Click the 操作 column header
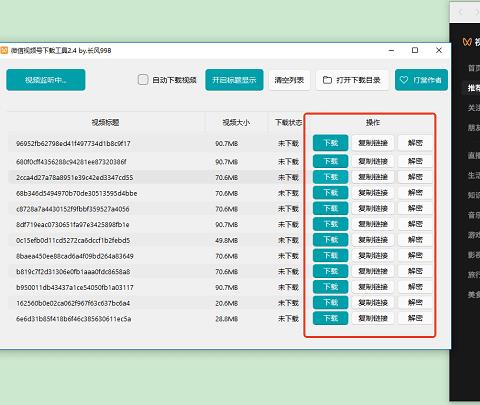This screenshot has height=405, width=480. 373,123
